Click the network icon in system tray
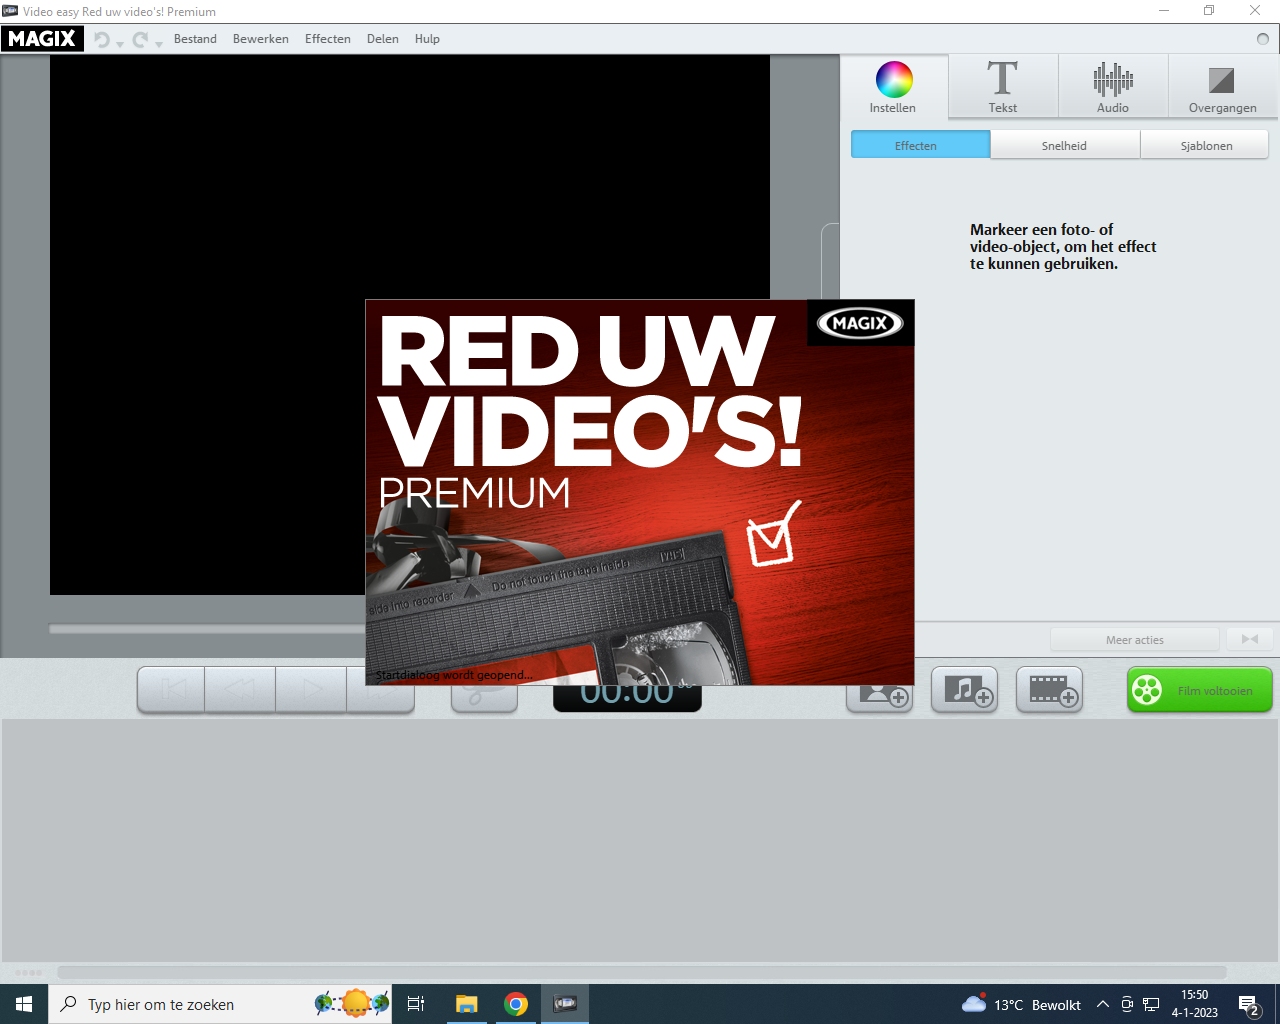 (x=1151, y=1004)
